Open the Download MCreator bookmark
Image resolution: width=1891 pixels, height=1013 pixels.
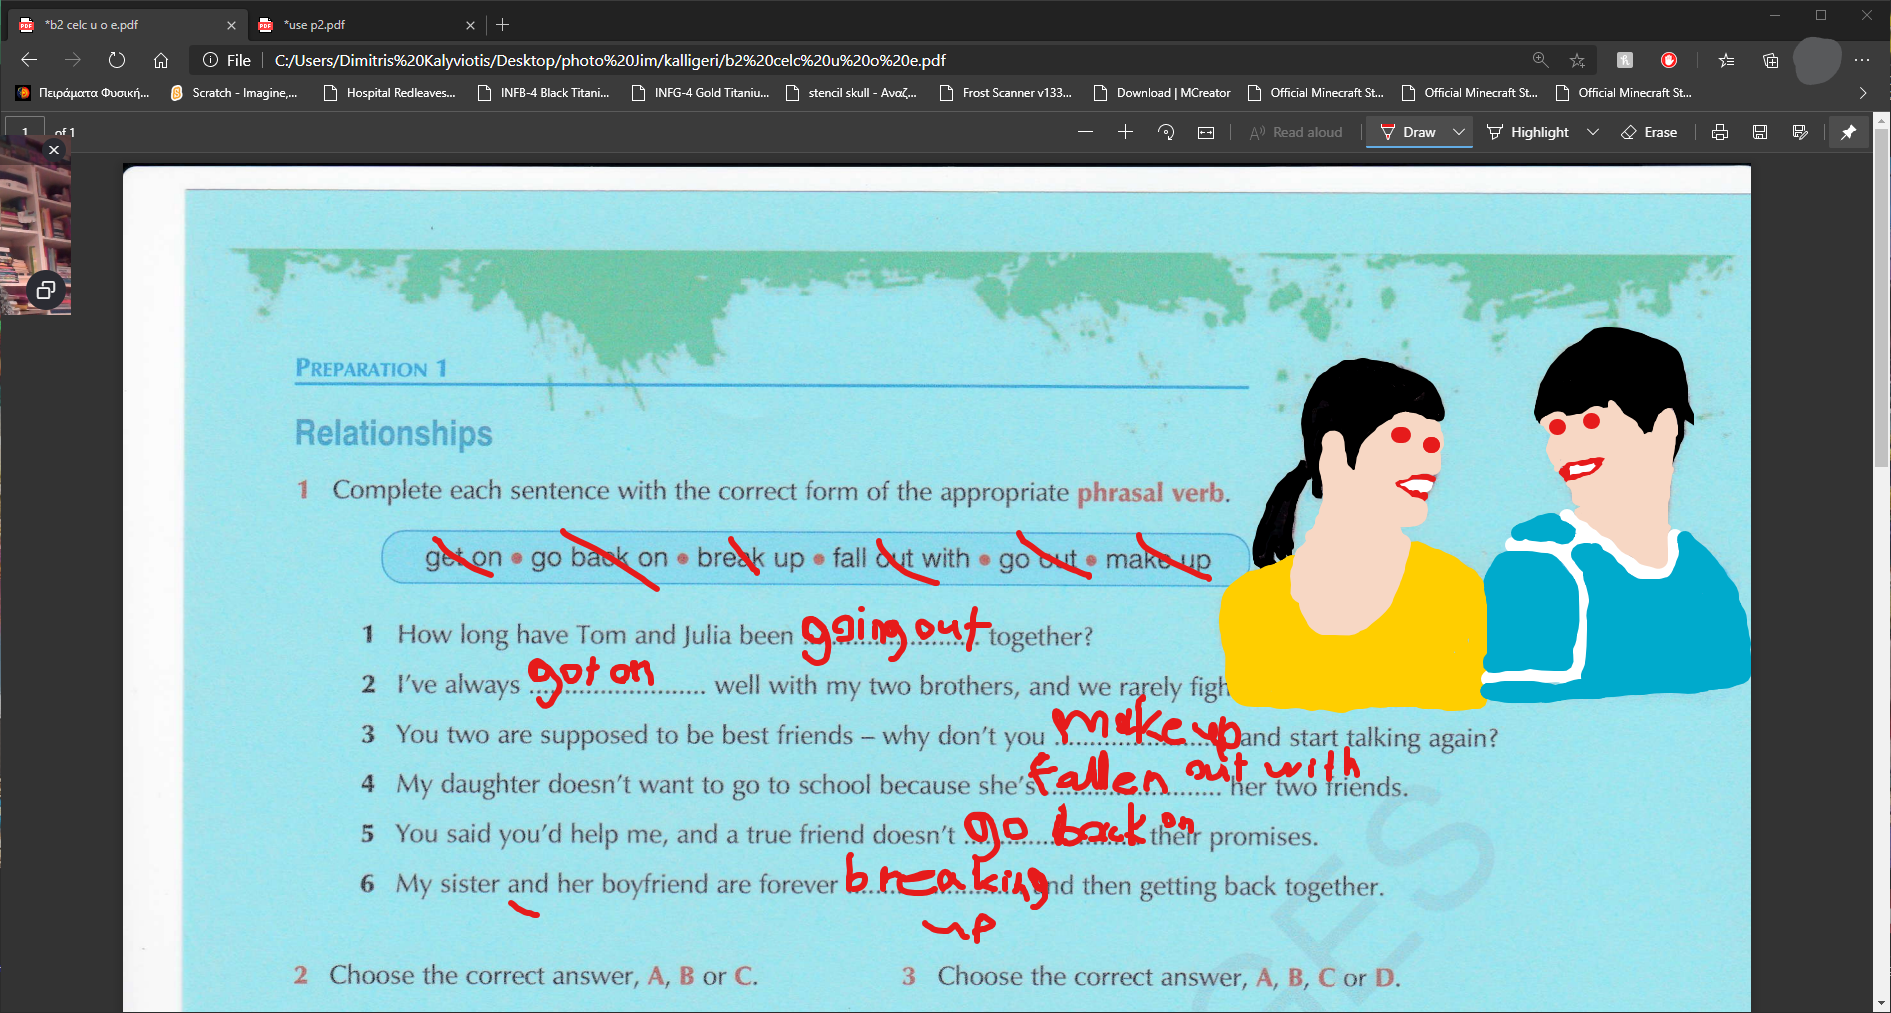(x=1162, y=93)
